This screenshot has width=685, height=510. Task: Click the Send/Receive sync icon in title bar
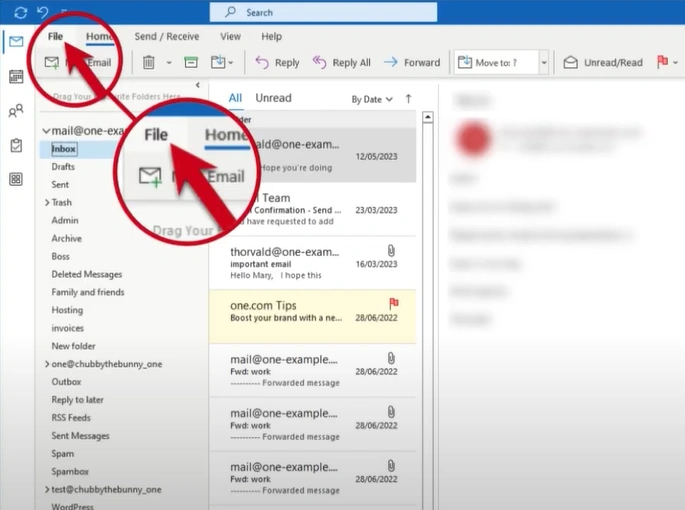(x=21, y=12)
